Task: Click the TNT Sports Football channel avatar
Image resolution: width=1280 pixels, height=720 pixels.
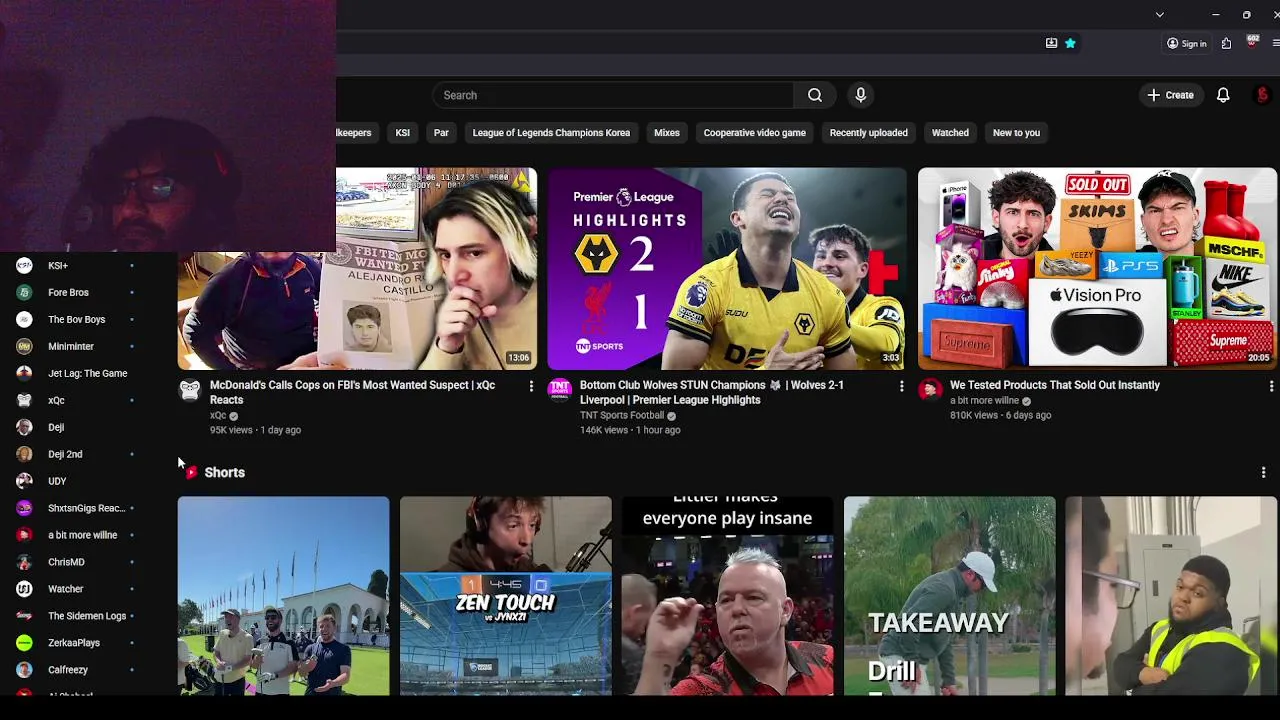Action: coord(560,390)
